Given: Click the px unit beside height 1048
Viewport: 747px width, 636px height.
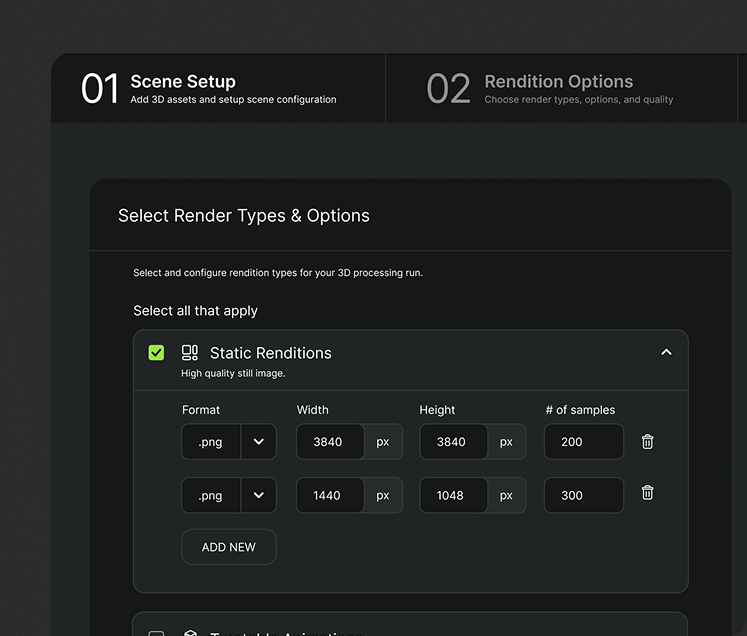Looking at the screenshot, I should pos(506,495).
